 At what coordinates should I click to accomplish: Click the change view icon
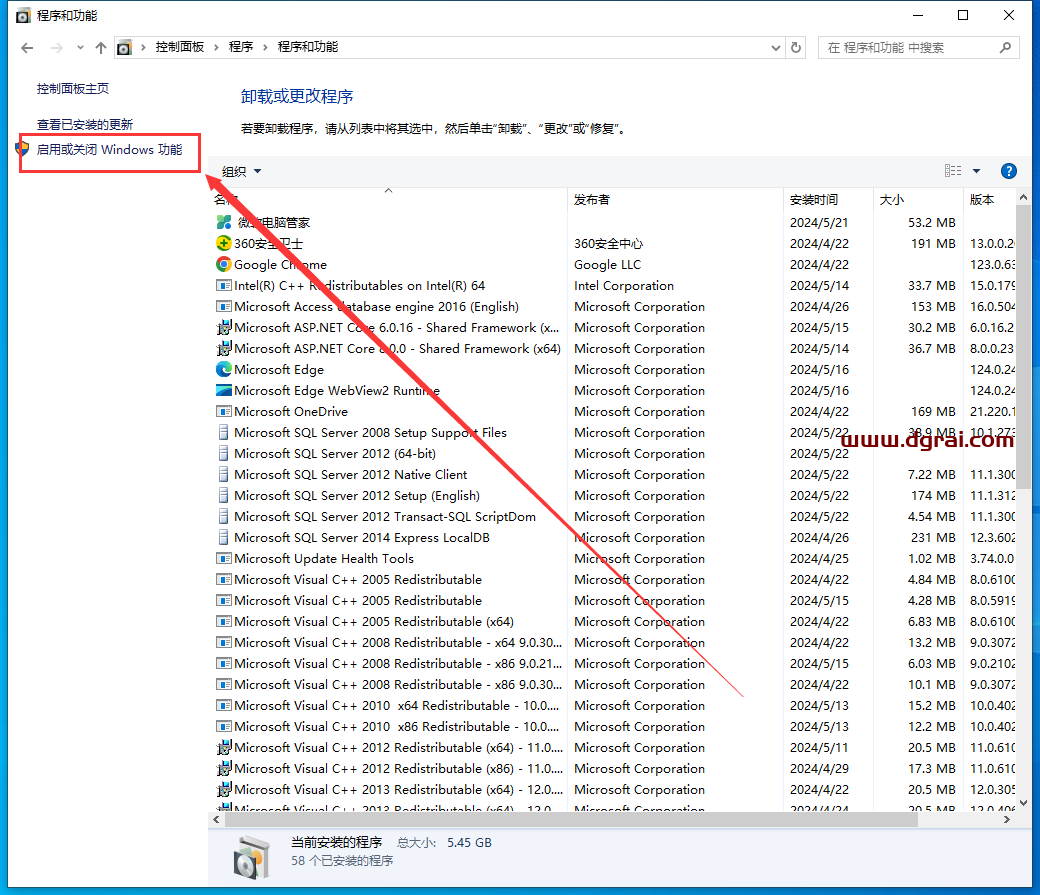[x=953, y=171]
